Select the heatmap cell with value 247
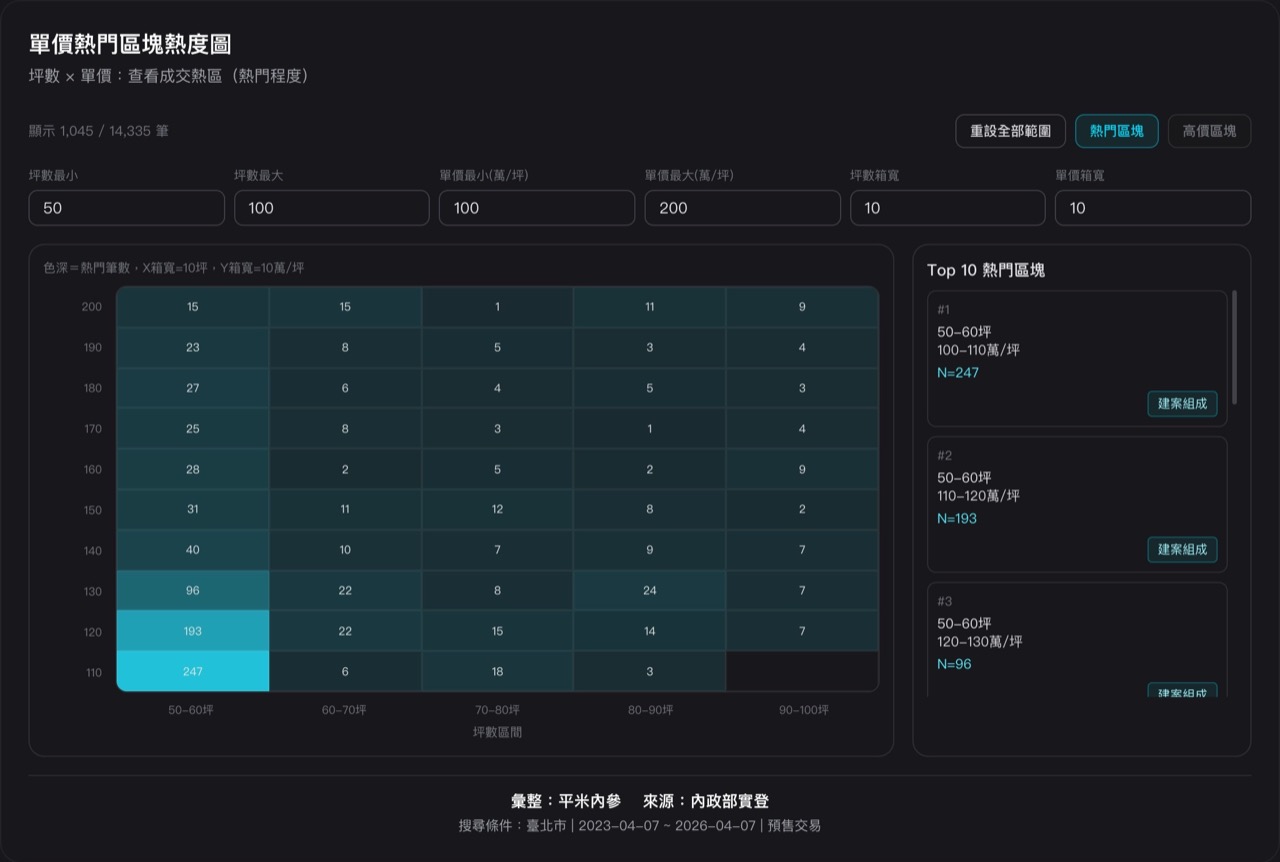This screenshot has height=862, width=1280. tap(193, 672)
